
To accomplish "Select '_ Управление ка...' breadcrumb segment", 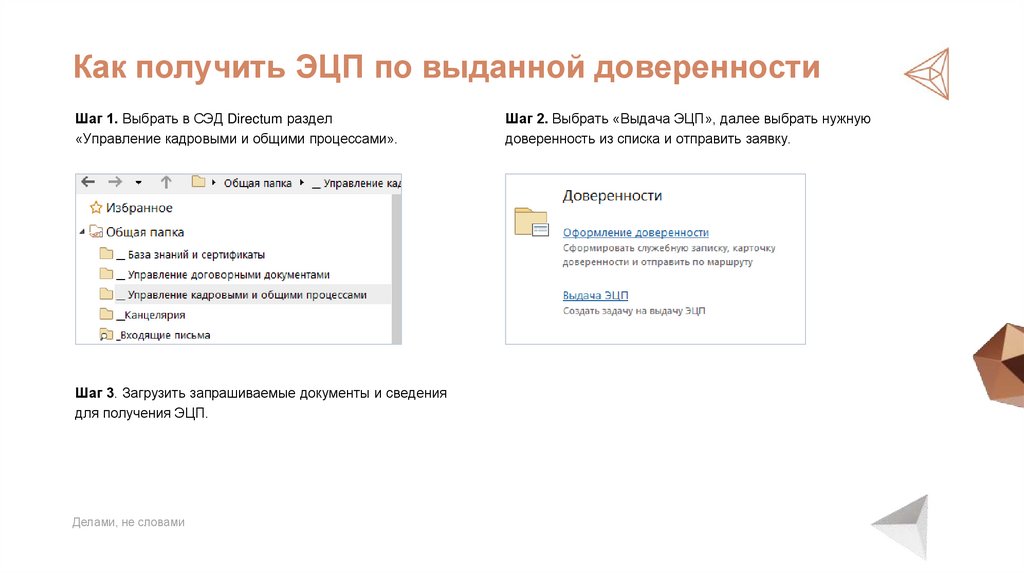I will pyautogui.click(x=357, y=183).
